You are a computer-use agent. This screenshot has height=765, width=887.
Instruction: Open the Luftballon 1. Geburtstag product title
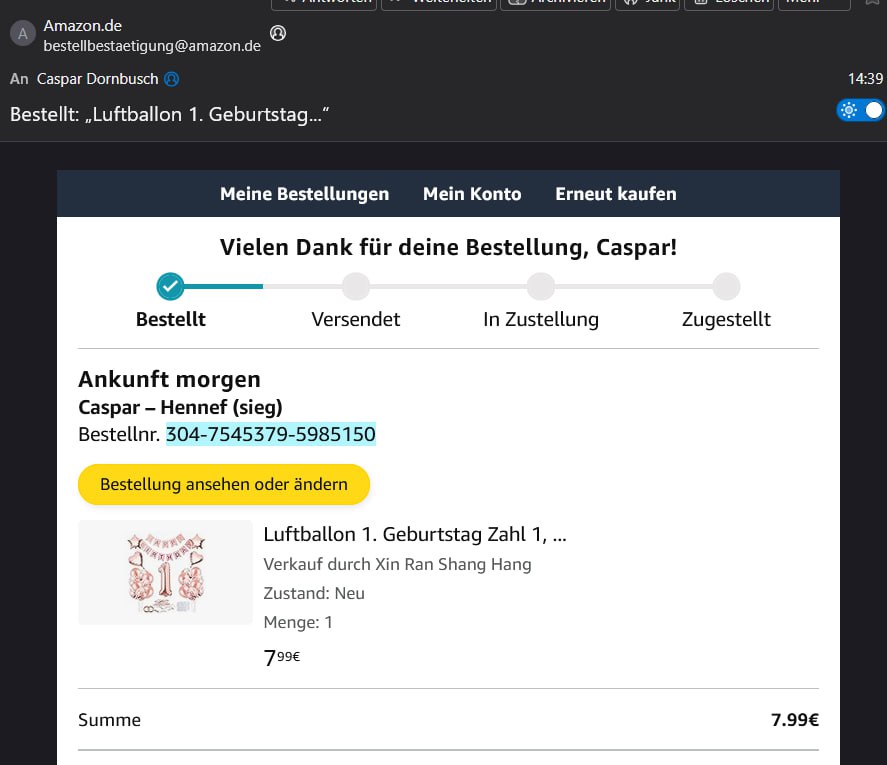coord(414,534)
